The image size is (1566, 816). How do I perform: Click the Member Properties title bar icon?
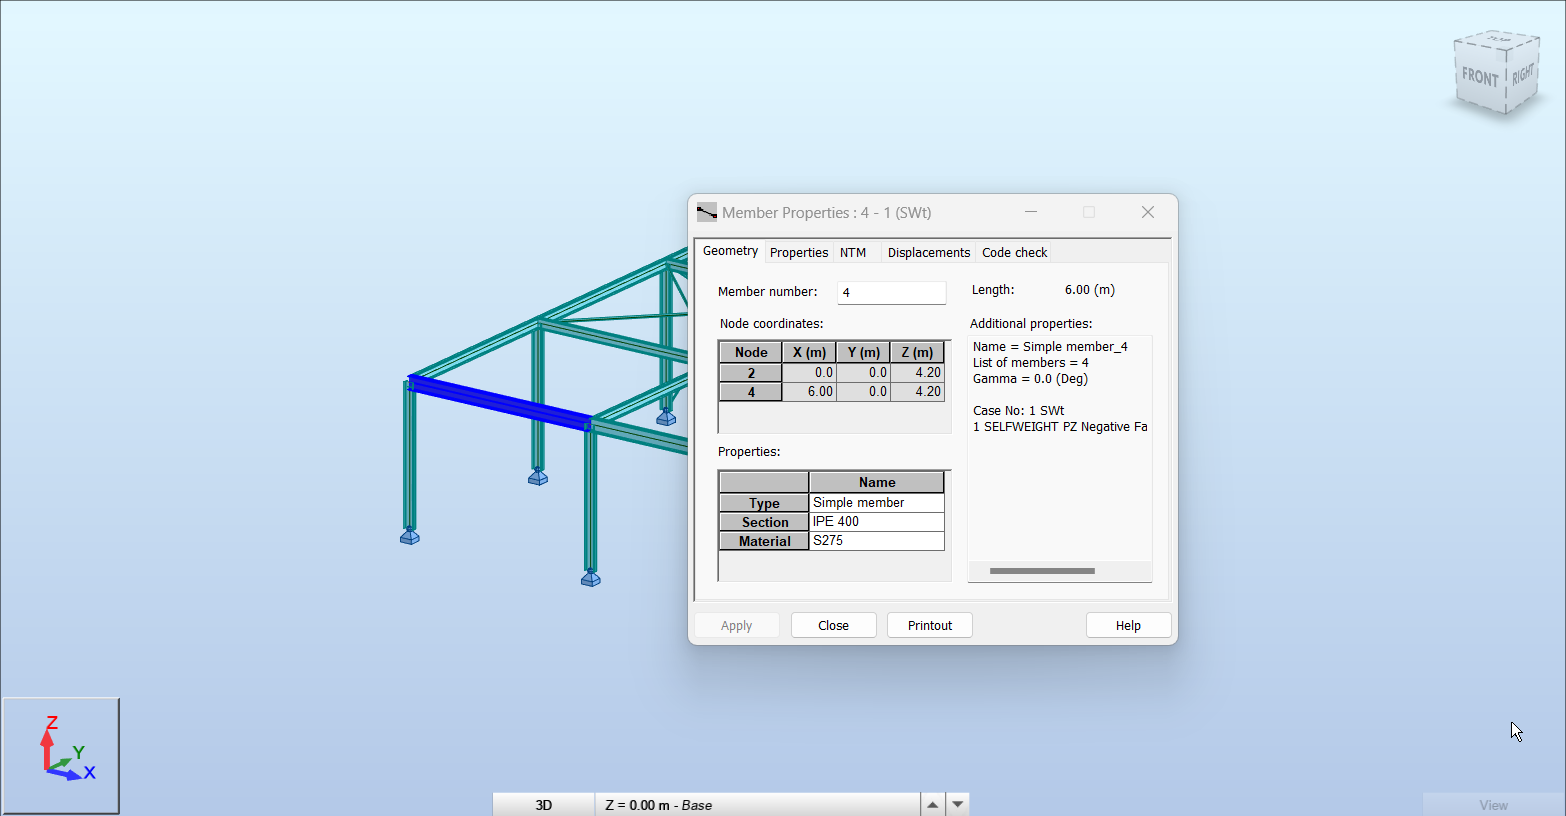click(x=707, y=213)
